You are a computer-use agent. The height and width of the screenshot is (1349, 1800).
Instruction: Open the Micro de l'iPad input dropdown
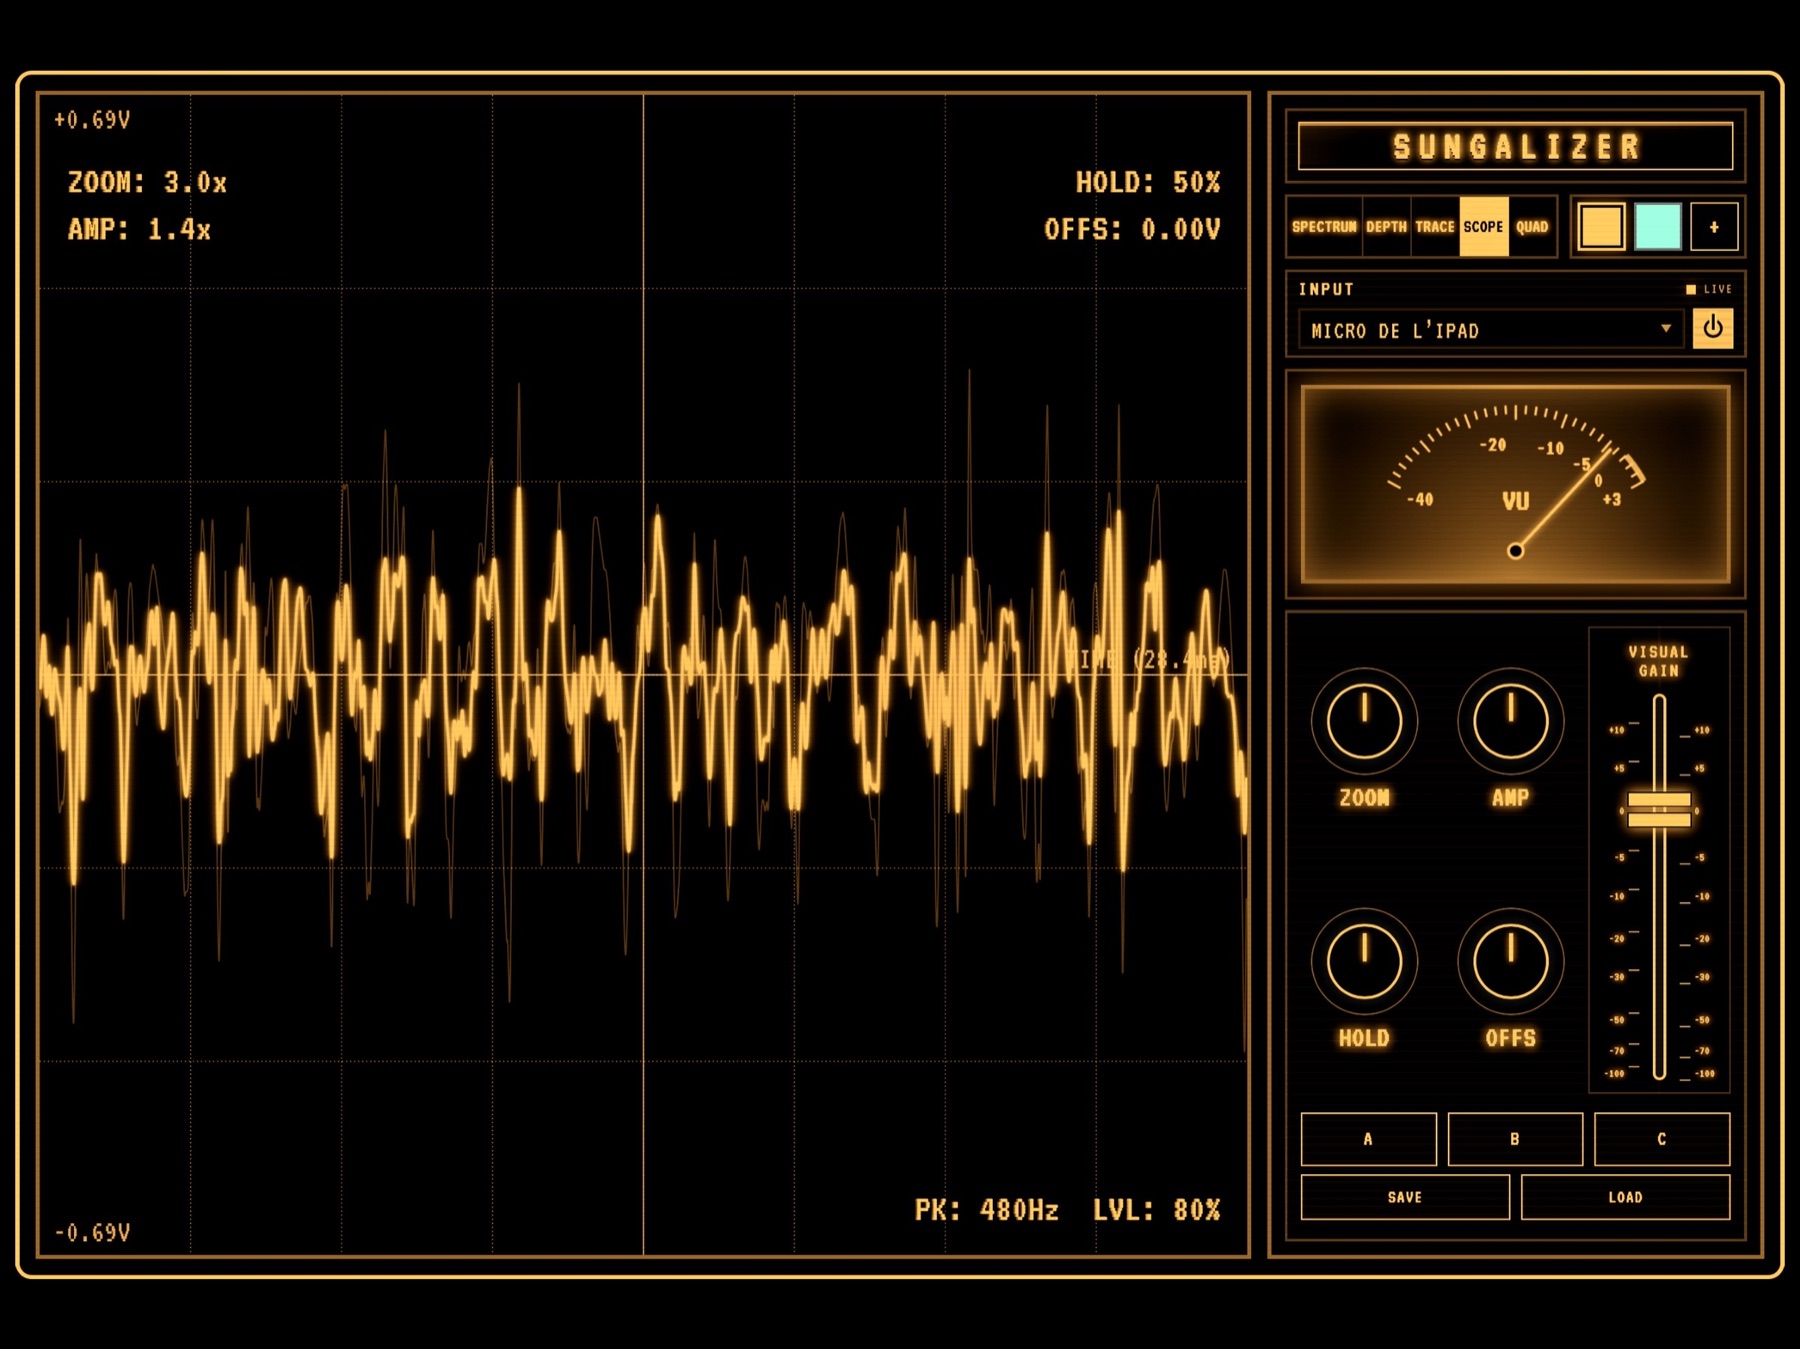pyautogui.click(x=1491, y=329)
